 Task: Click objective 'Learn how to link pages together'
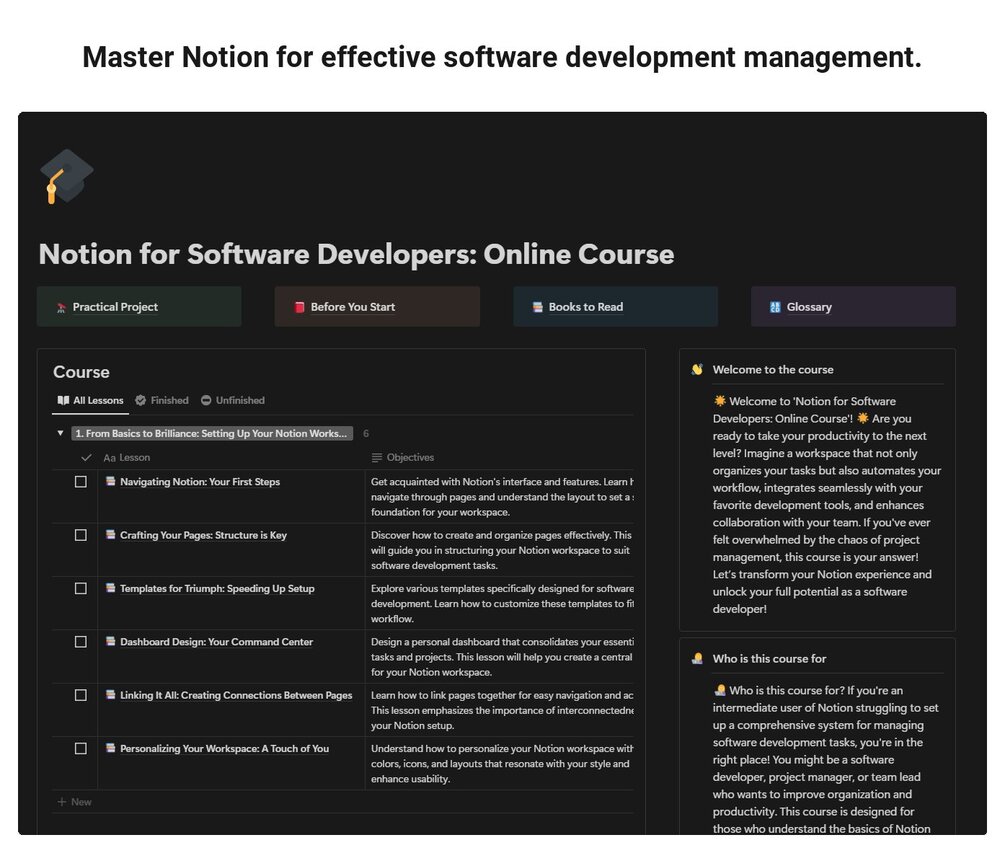tap(502, 710)
